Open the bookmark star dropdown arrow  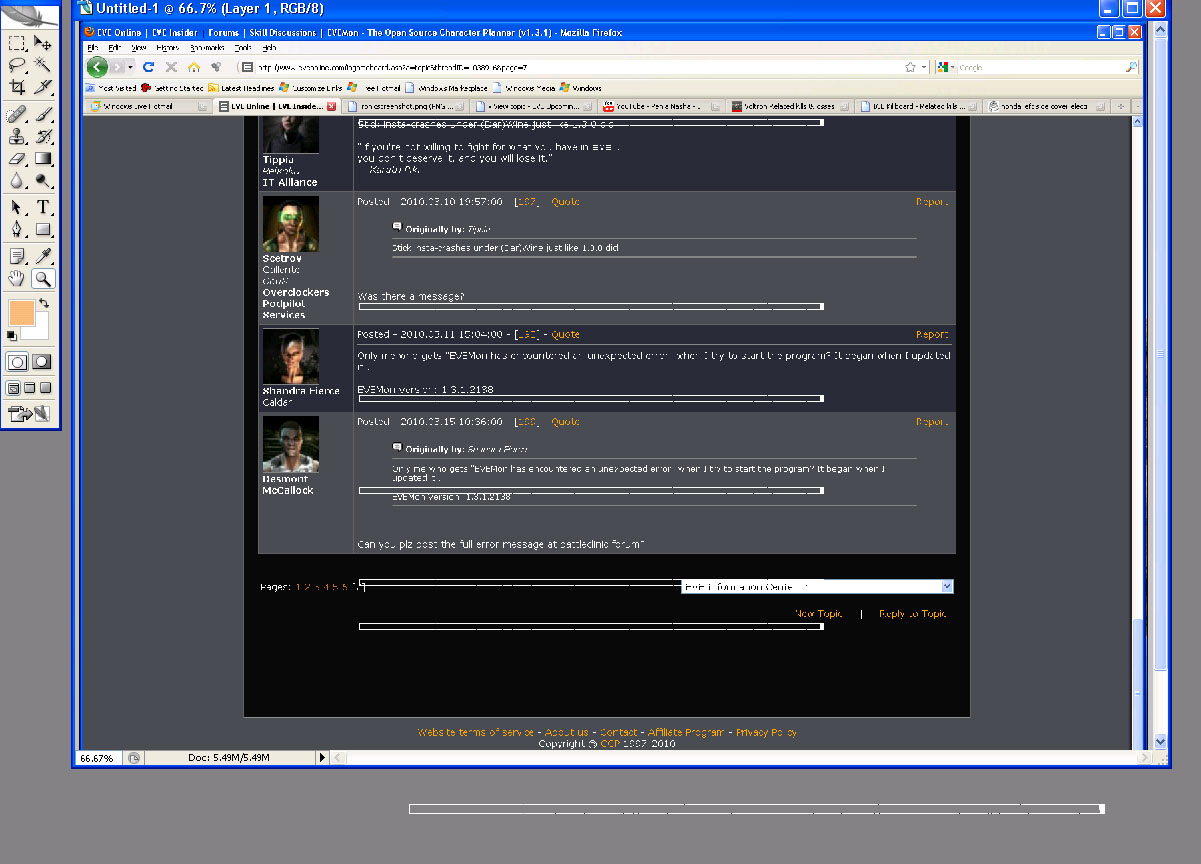(x=922, y=67)
